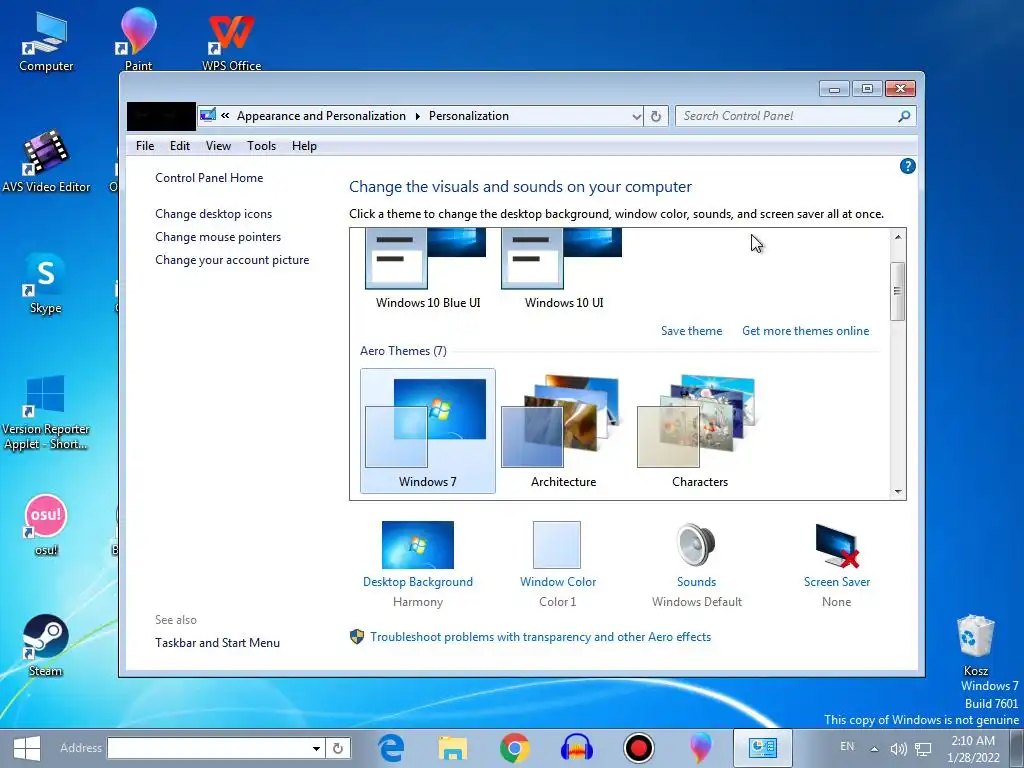1024x768 pixels.
Task: Open the Sounds speaker icon
Action: (696, 545)
